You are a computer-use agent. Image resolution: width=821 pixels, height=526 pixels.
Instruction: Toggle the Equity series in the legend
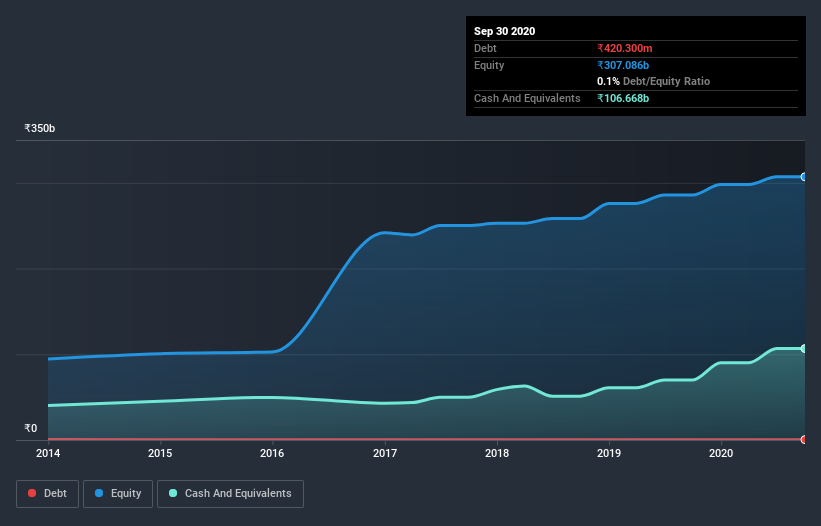(117, 493)
